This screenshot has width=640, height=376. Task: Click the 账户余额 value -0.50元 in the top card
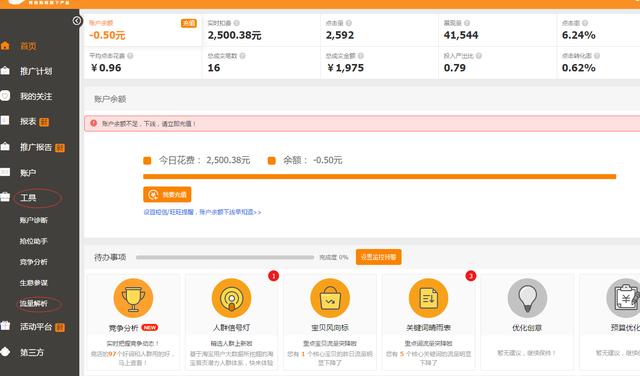pyautogui.click(x=107, y=35)
